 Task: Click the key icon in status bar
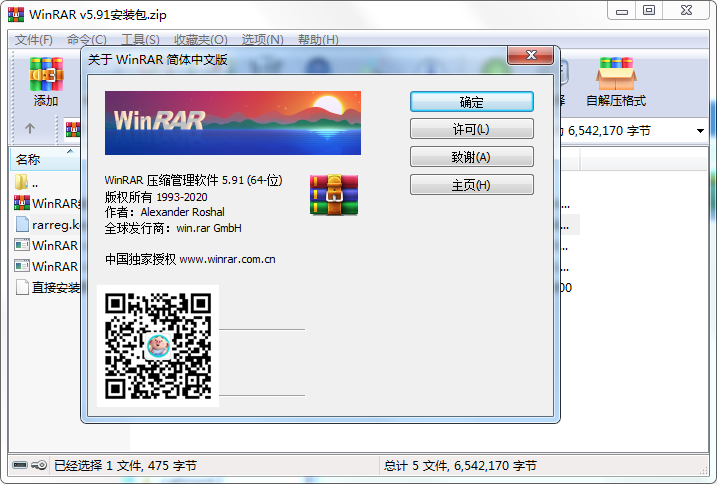click(x=39, y=465)
